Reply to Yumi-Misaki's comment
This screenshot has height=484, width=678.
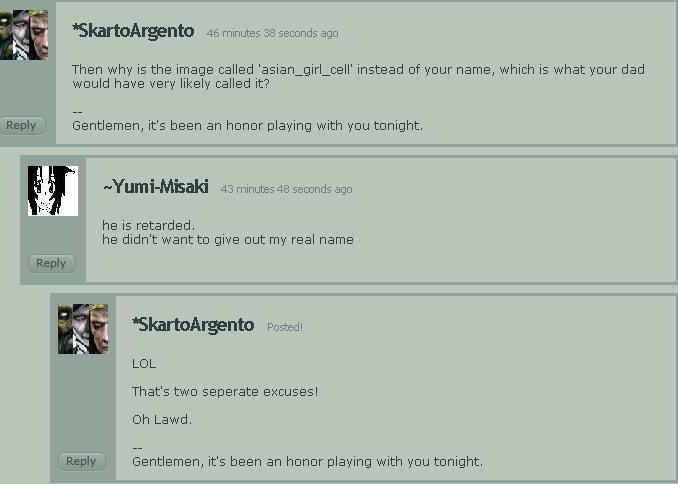tap(51, 263)
